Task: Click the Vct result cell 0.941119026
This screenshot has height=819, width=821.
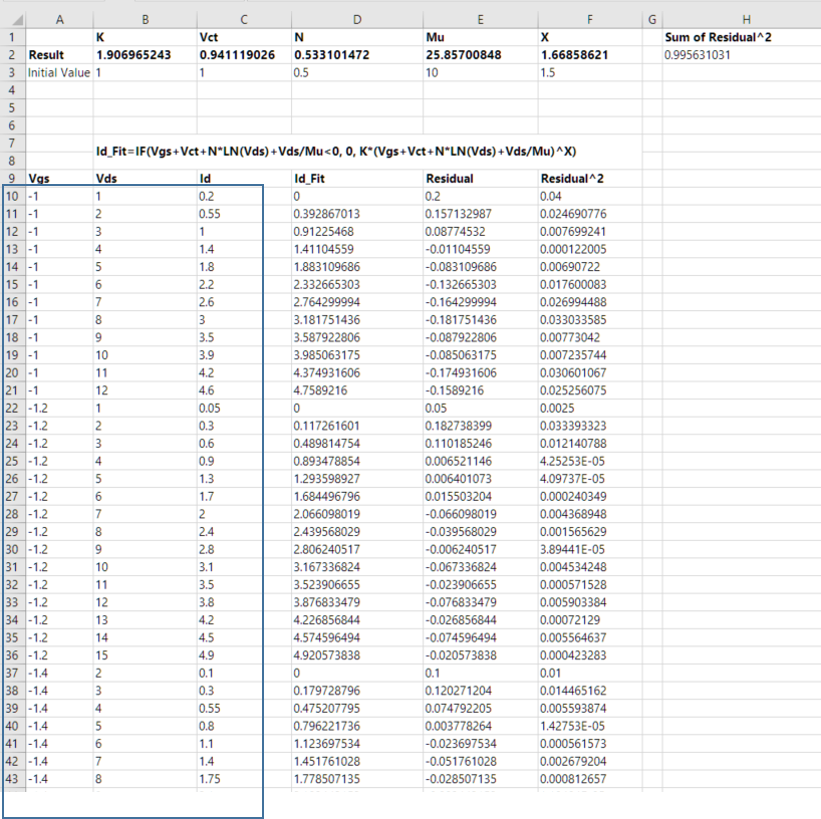Action: click(x=244, y=55)
